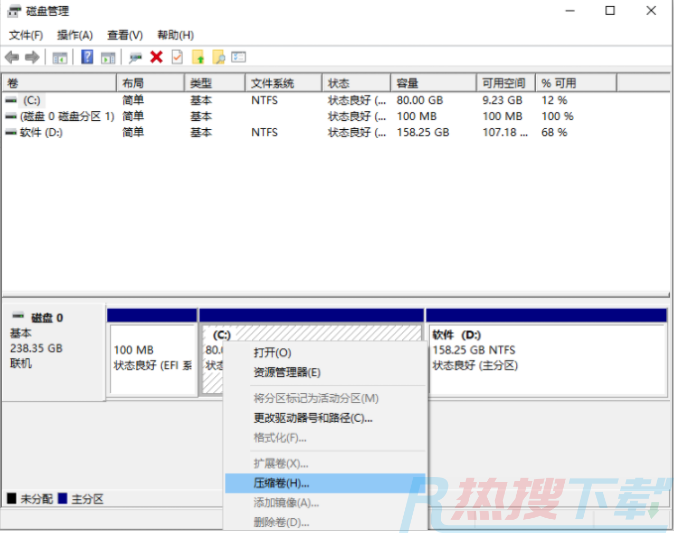The width and height of the screenshot is (674, 533).
Task: Sort by the 可用空间 column header
Action: [x=506, y=83]
